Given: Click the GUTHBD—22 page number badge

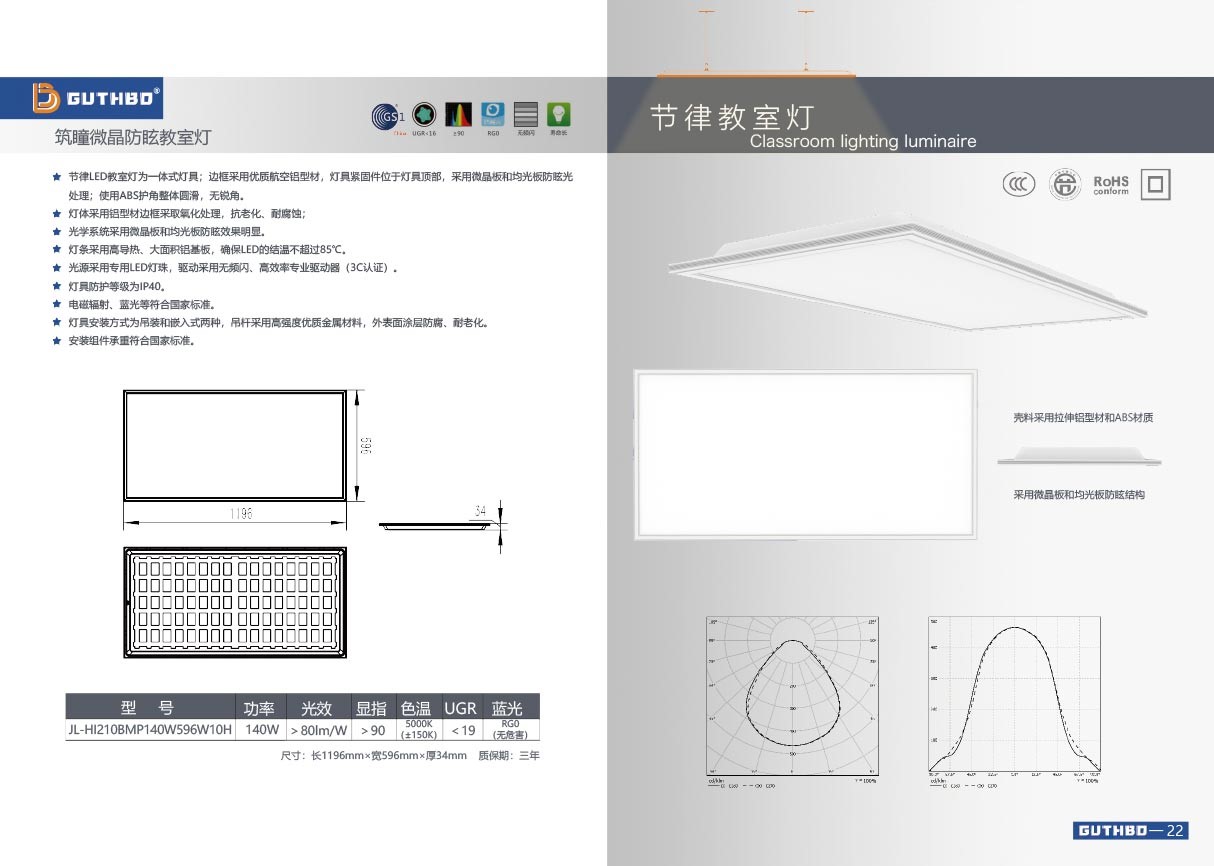Looking at the screenshot, I should pyautogui.click(x=1131, y=831).
